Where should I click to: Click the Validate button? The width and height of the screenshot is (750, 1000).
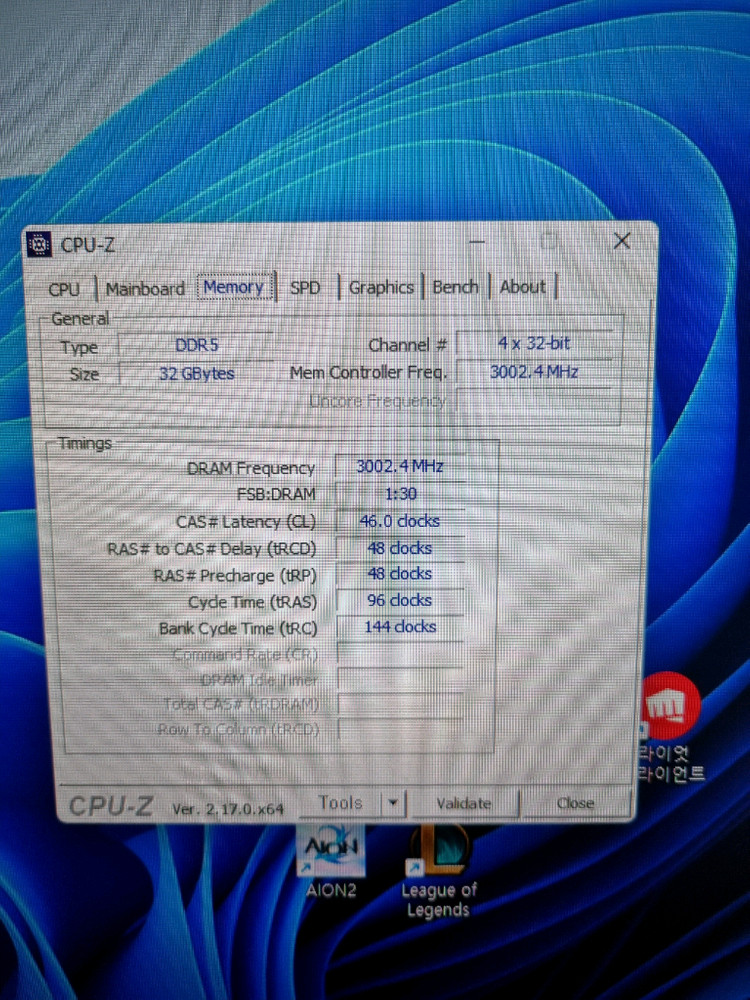click(x=464, y=804)
